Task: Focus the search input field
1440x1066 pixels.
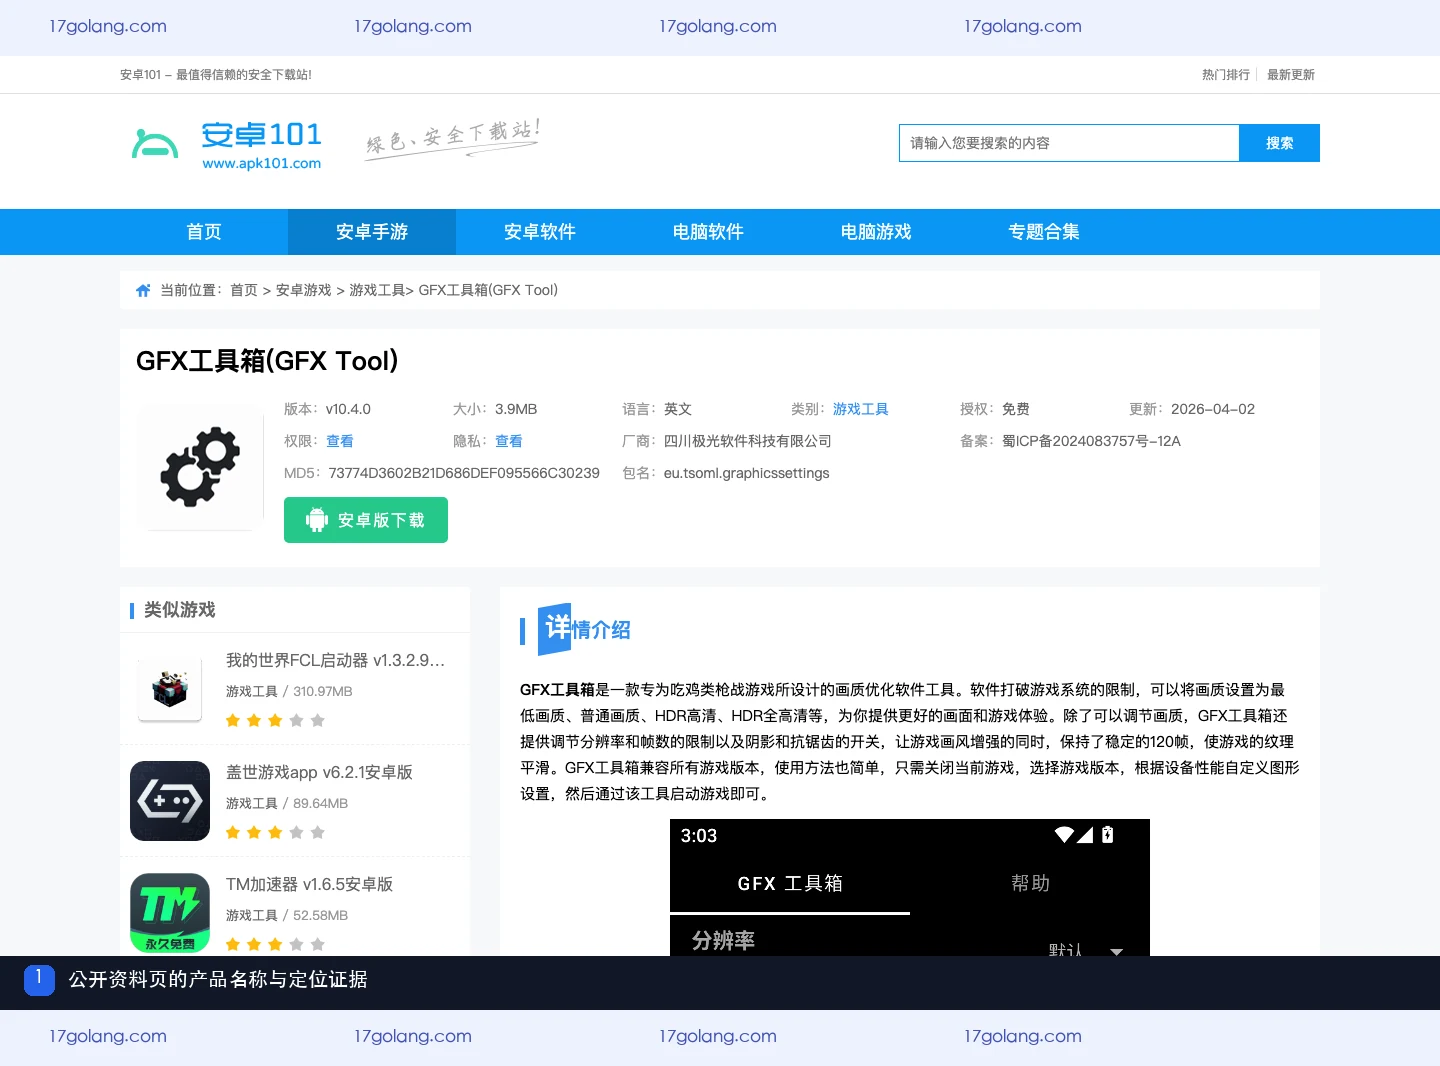Action: 1069,143
